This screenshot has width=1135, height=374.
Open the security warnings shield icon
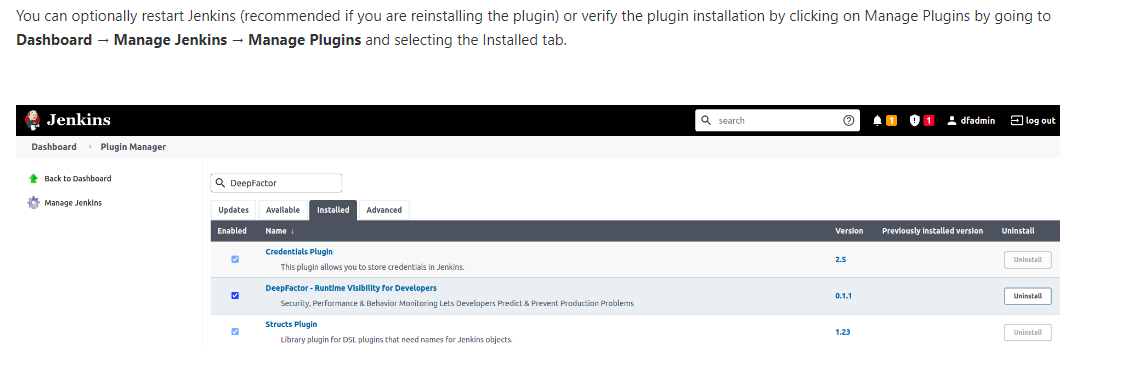click(x=915, y=121)
